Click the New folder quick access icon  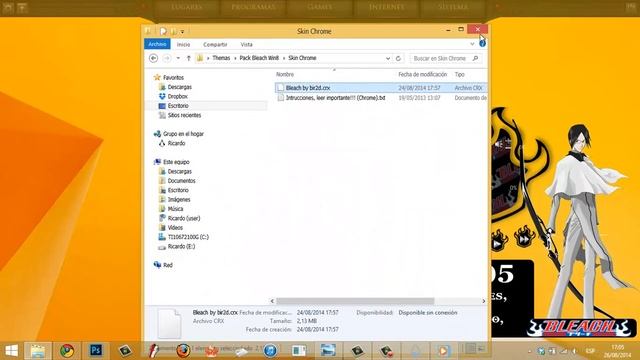[x=174, y=31]
